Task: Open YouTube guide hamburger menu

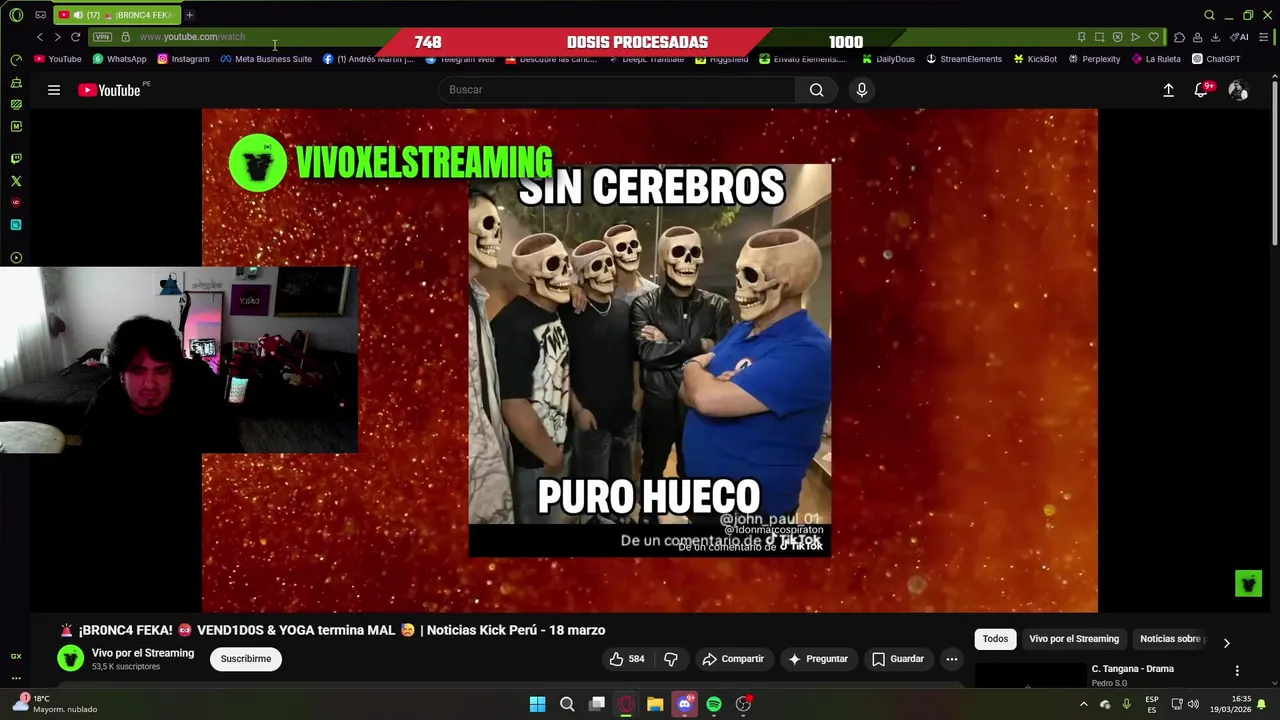Action: click(54, 90)
